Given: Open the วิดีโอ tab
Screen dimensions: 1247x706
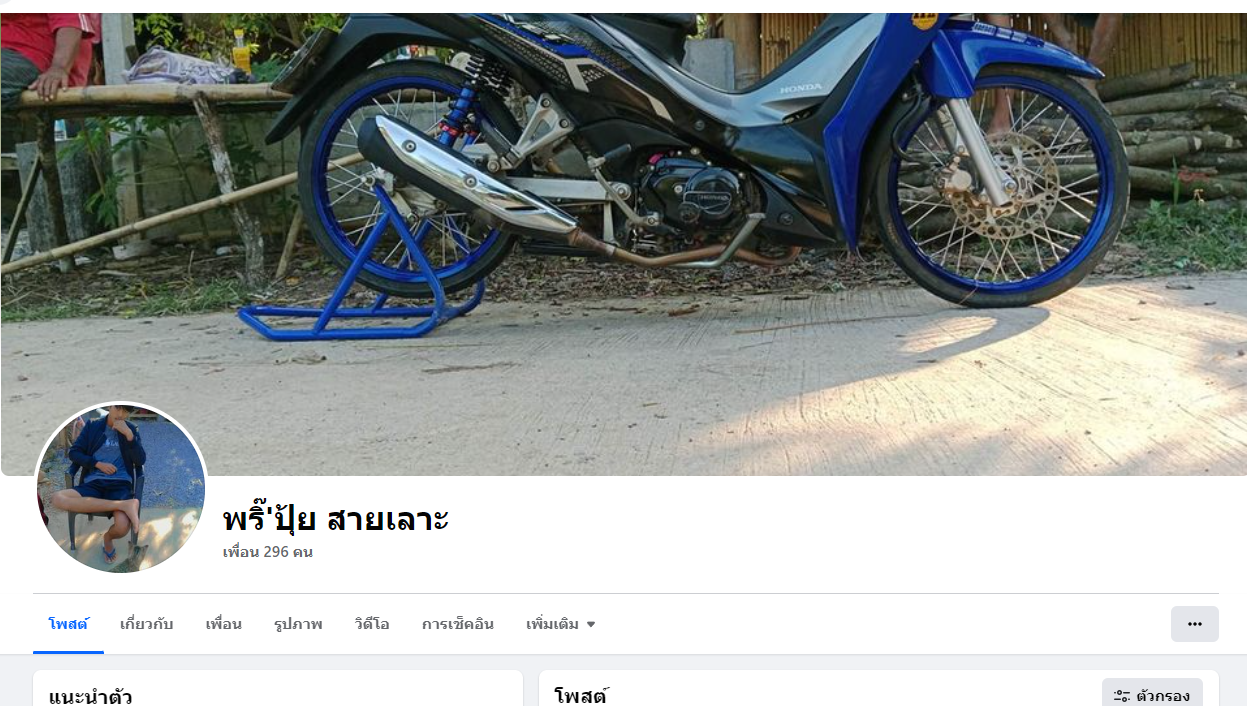Looking at the screenshot, I should 372,624.
